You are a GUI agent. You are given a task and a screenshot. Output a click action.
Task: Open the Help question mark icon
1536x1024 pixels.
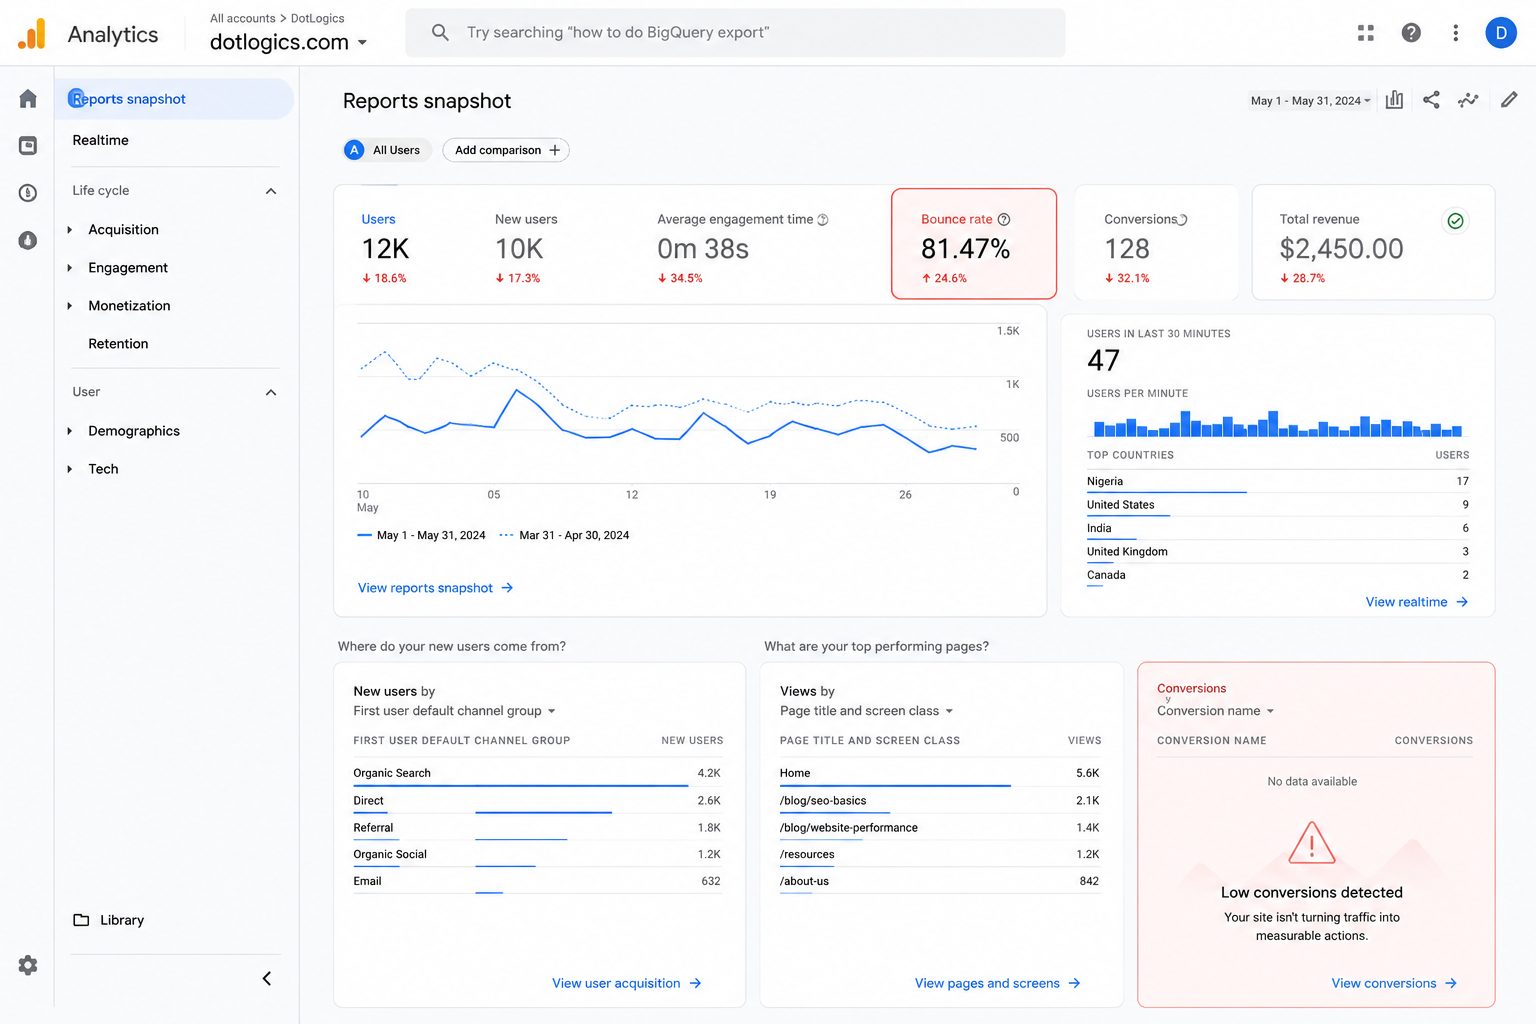[1411, 33]
